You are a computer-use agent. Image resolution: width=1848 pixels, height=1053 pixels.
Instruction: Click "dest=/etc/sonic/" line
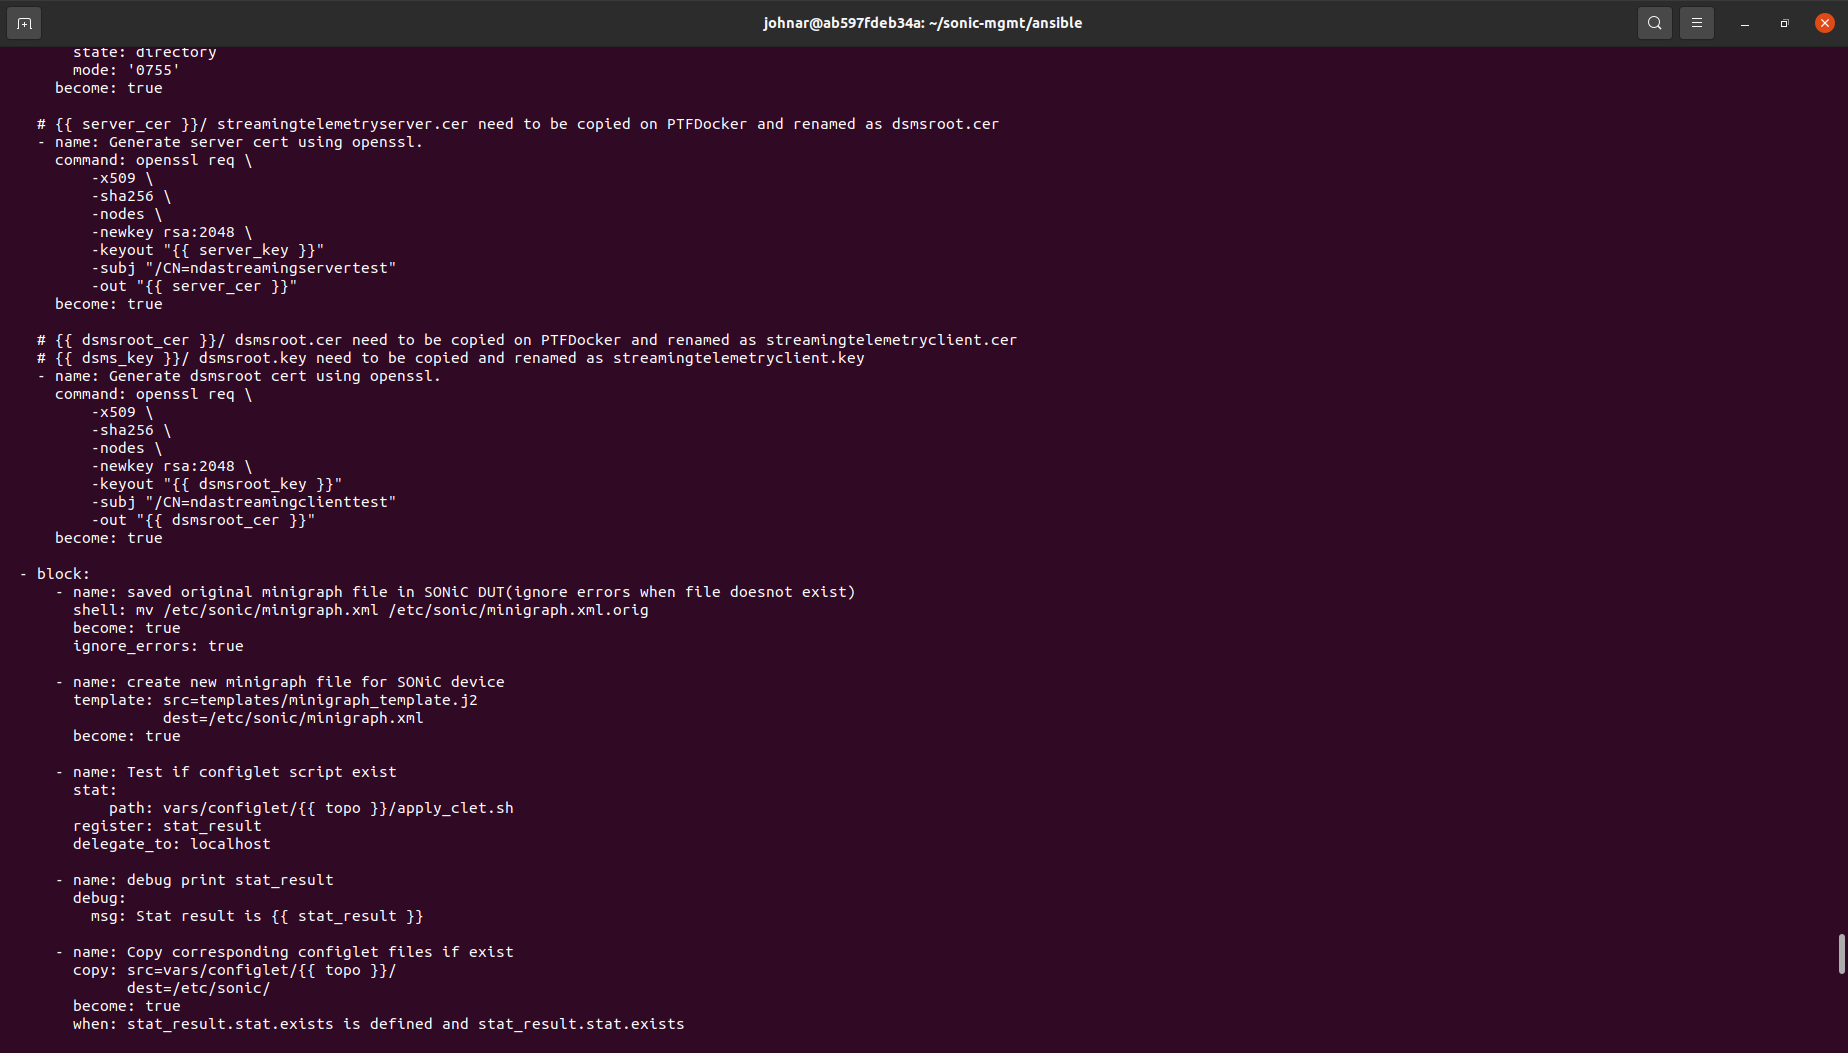click(x=198, y=988)
